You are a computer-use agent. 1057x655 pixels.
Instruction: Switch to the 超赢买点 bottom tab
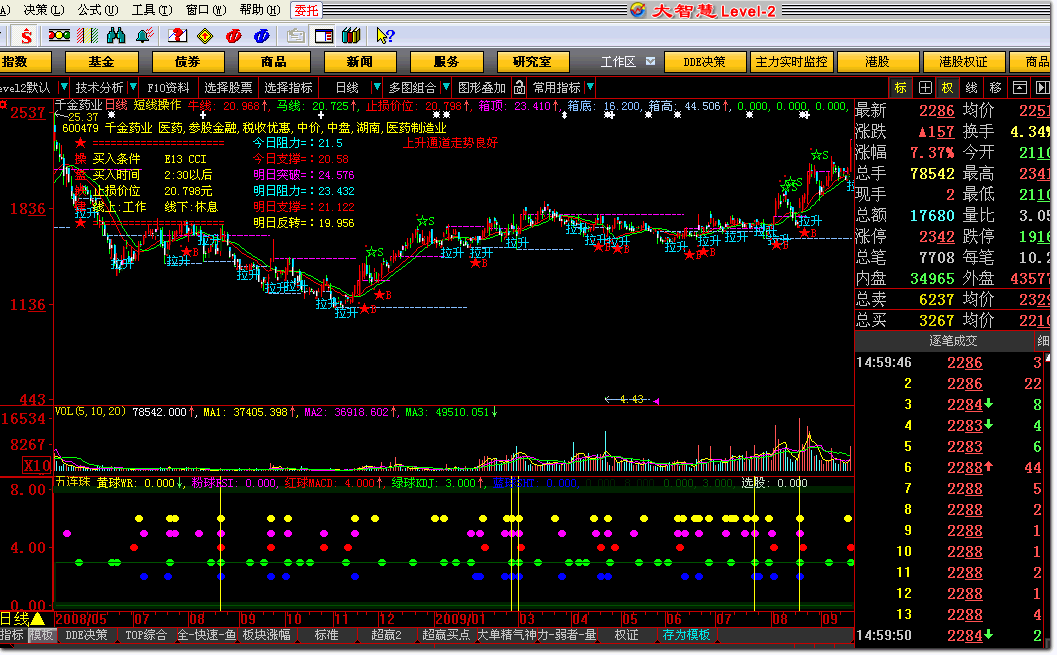[446, 635]
